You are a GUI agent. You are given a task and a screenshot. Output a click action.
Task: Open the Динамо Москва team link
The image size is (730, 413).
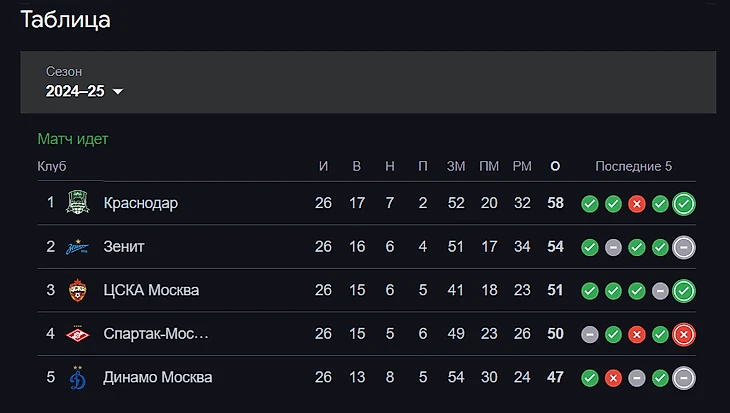(158, 377)
